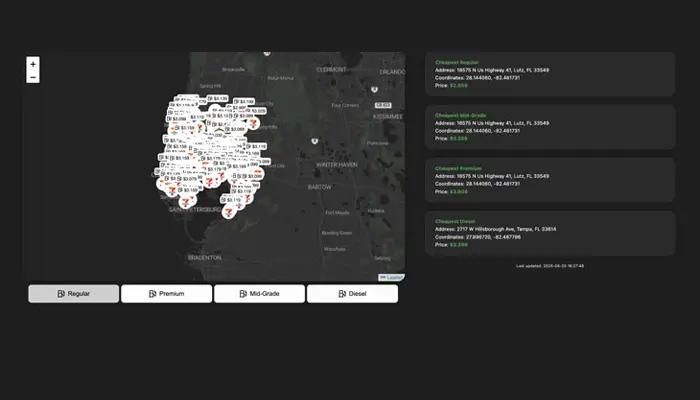Click coordinates in Cheapest Regular card
This screenshot has width=700, height=400.
pos(477,78)
